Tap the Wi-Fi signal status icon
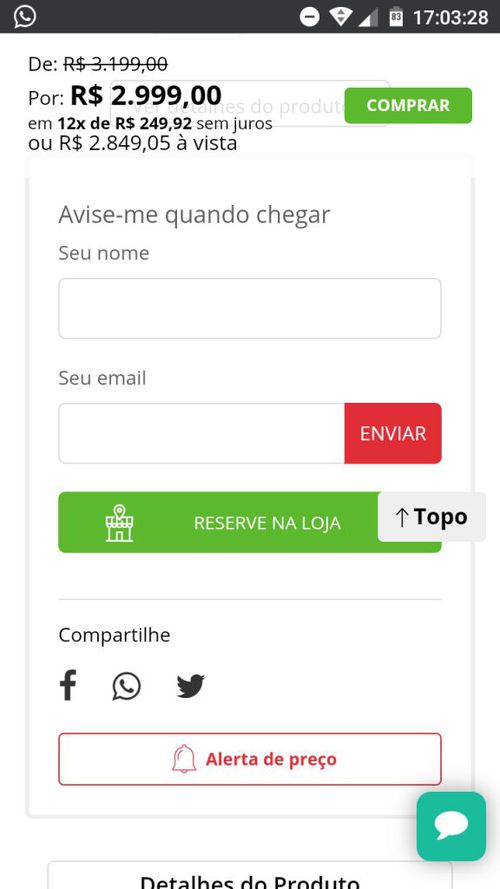This screenshot has height=889, width=500. [340, 17]
